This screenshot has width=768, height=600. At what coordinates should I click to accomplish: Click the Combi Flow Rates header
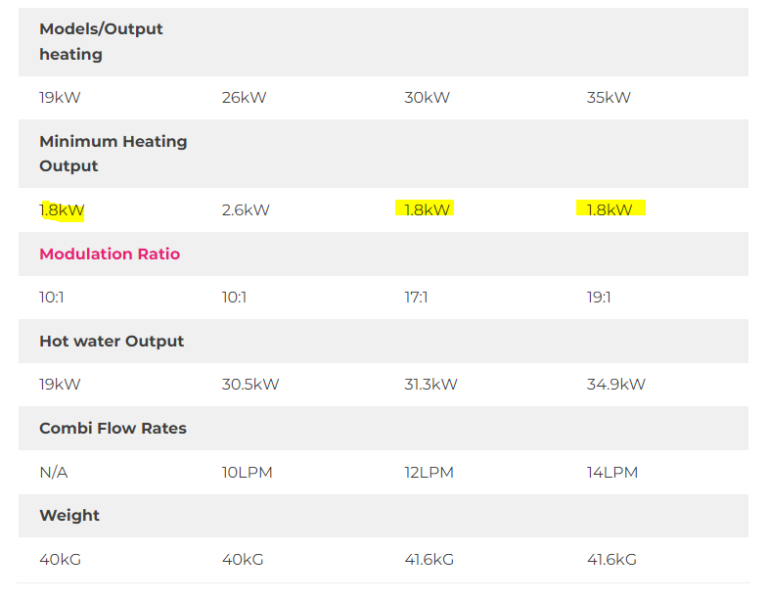click(113, 428)
